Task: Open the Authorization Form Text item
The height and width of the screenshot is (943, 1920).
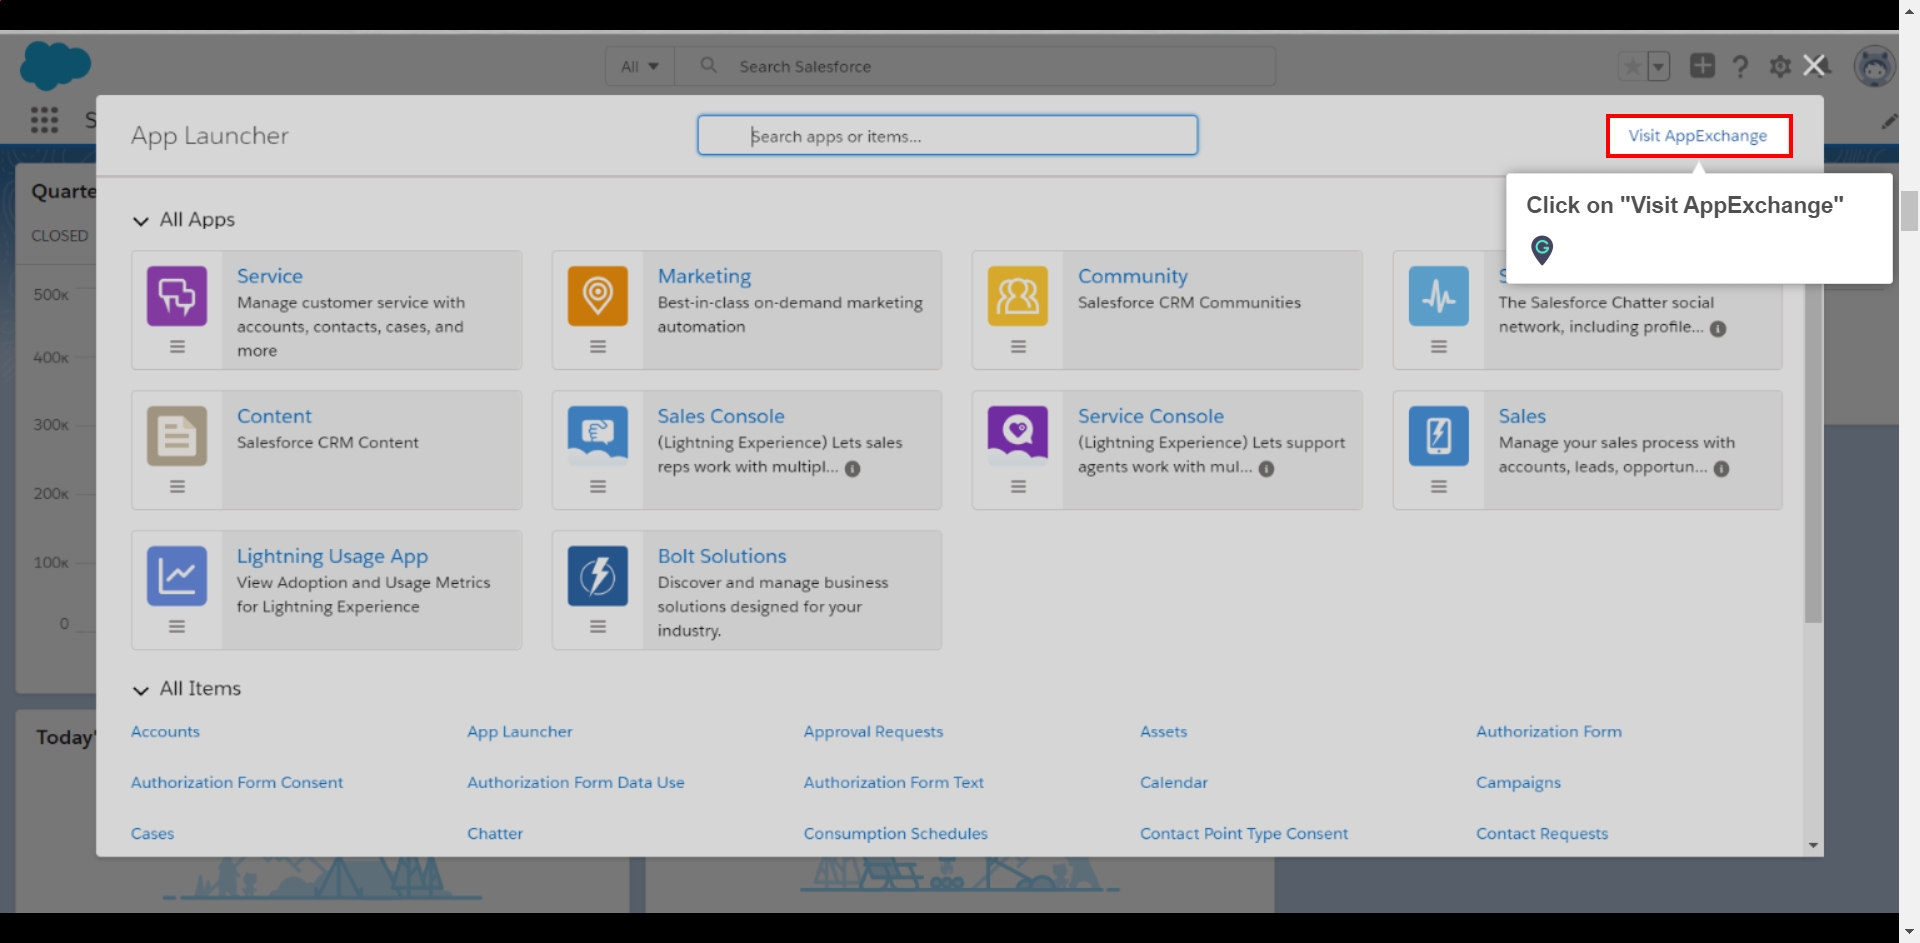Action: click(x=894, y=783)
